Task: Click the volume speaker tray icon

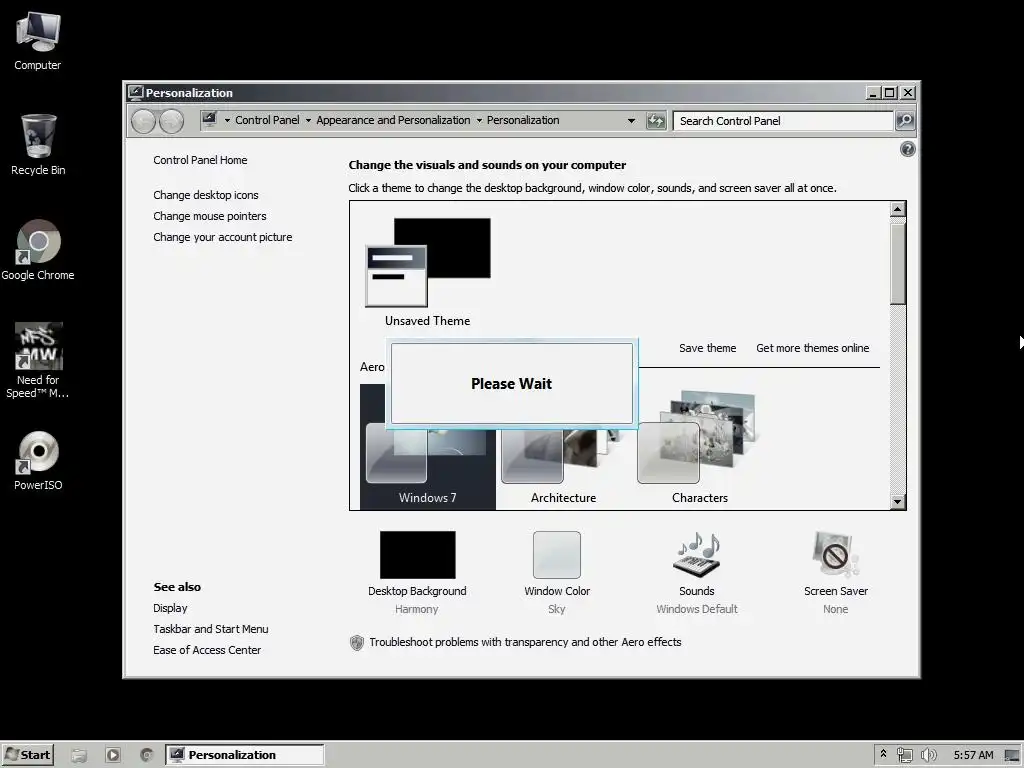Action: (x=928, y=755)
